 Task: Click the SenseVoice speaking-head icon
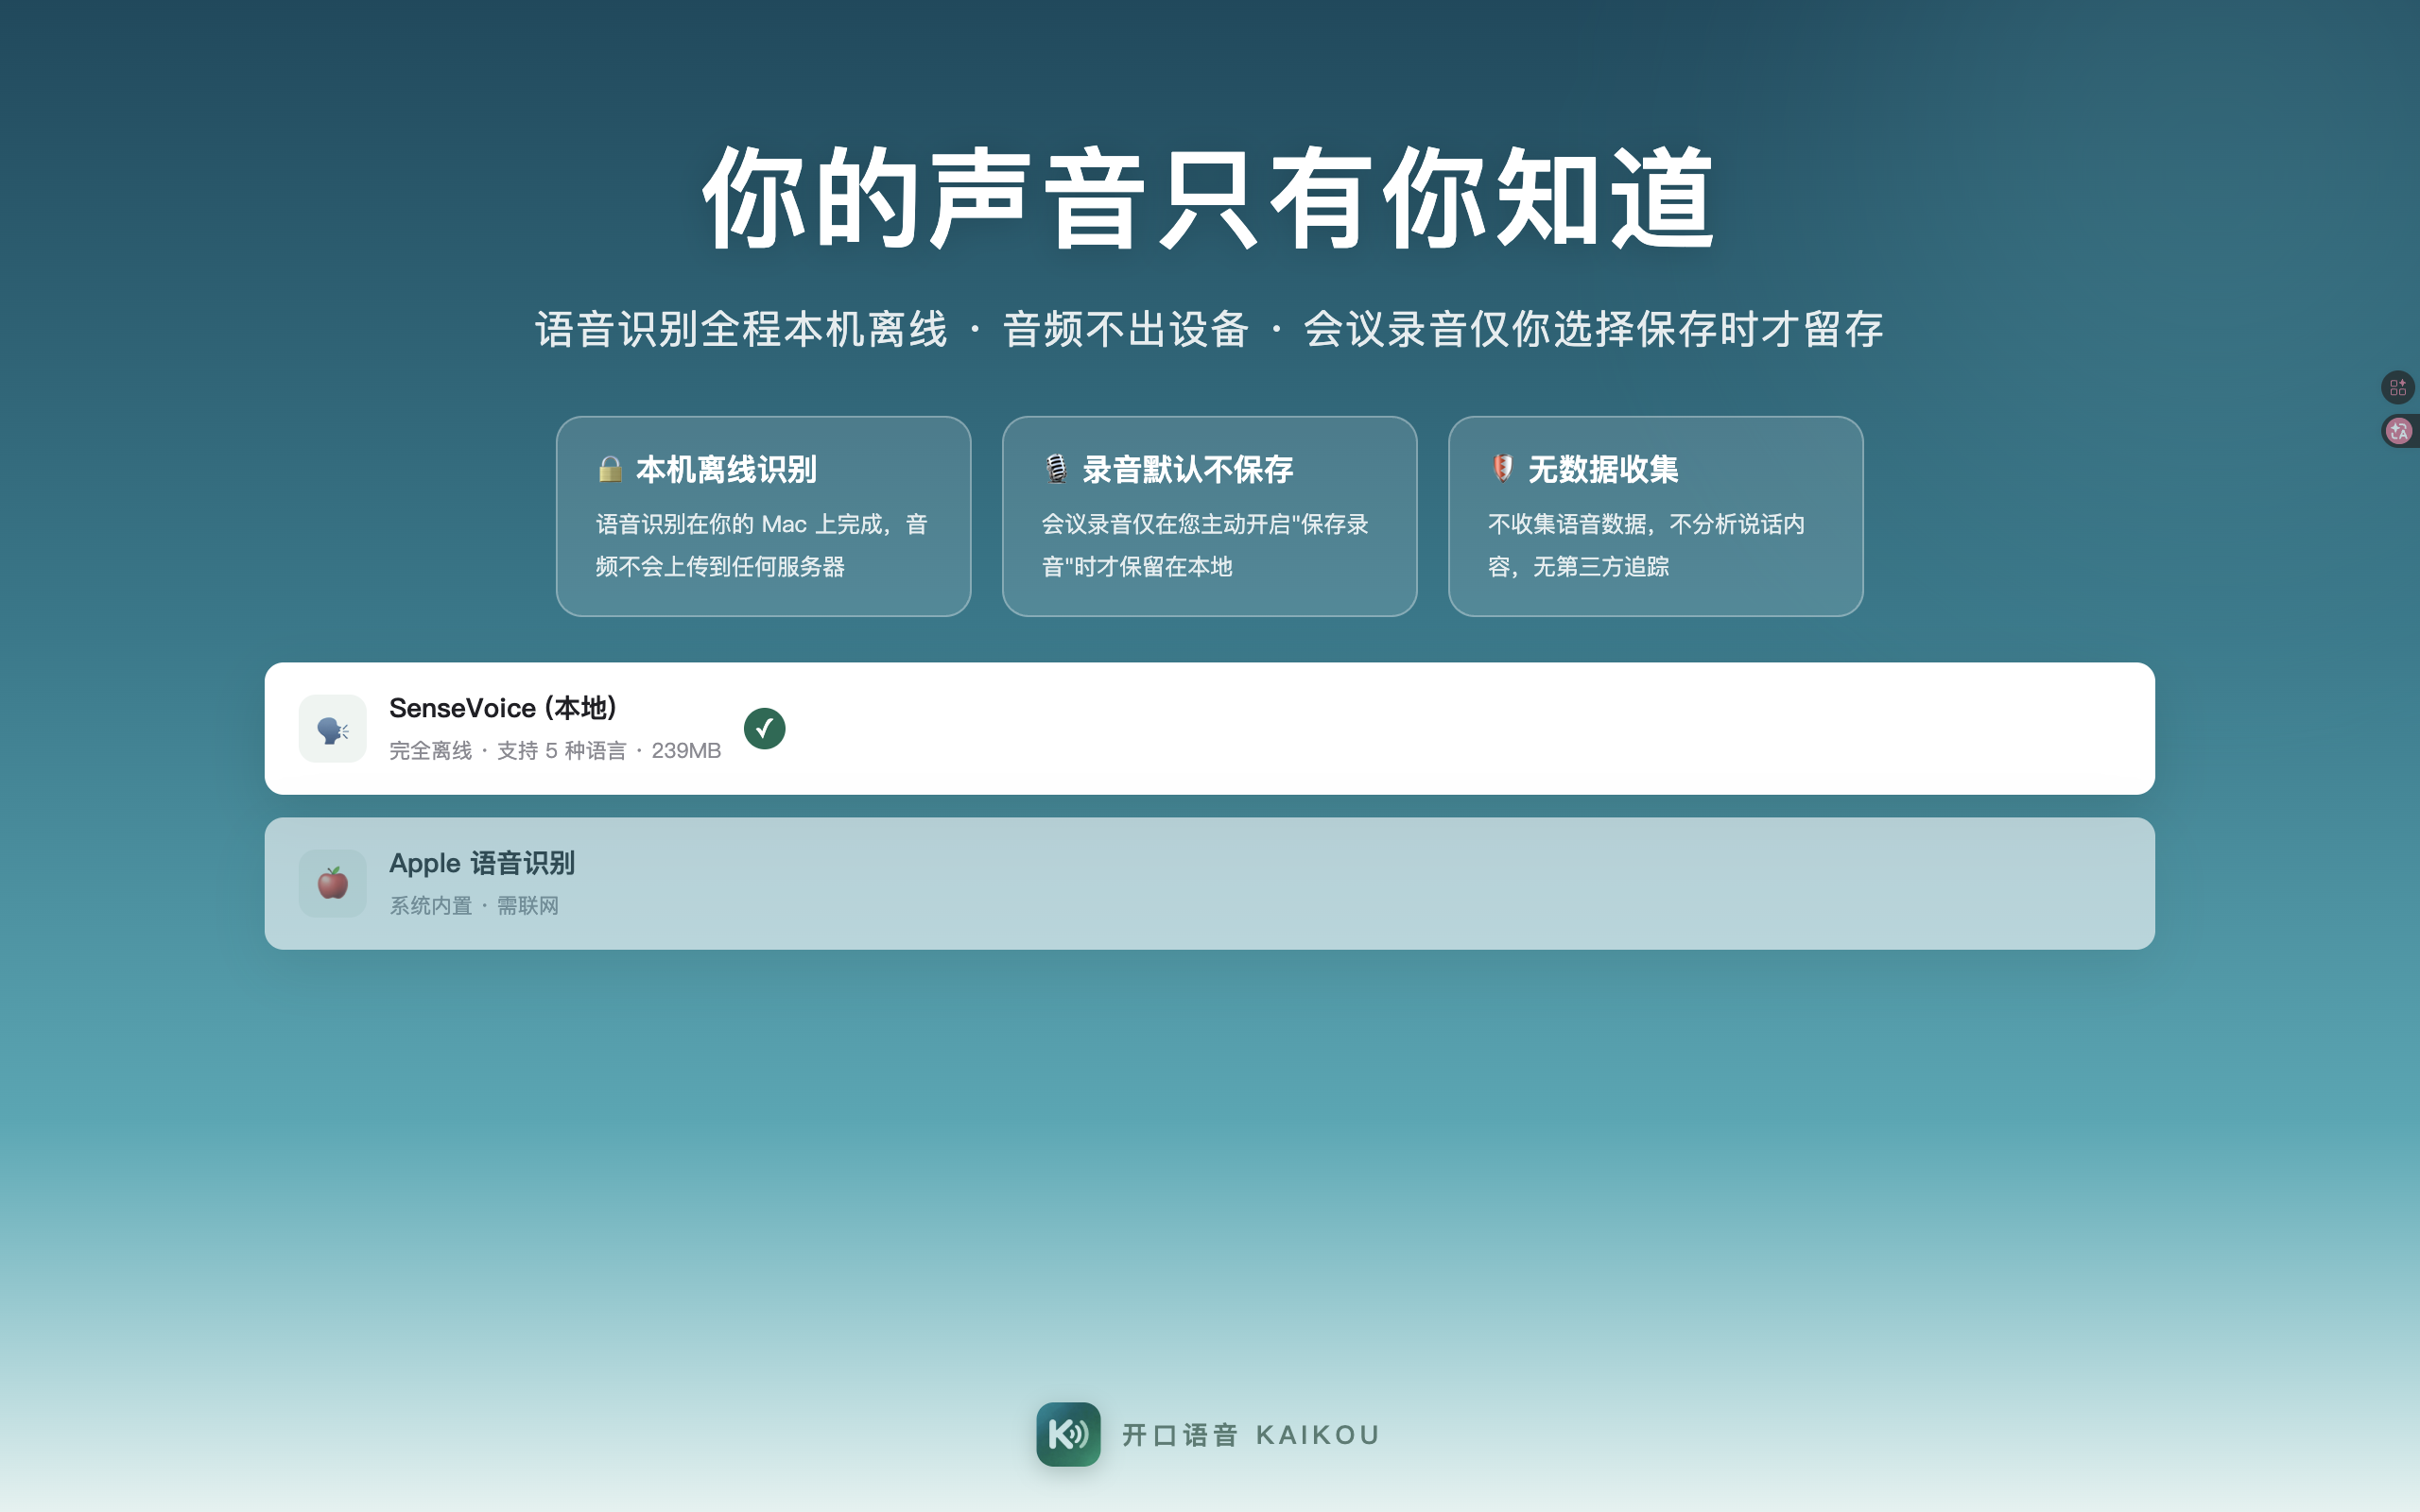333,729
